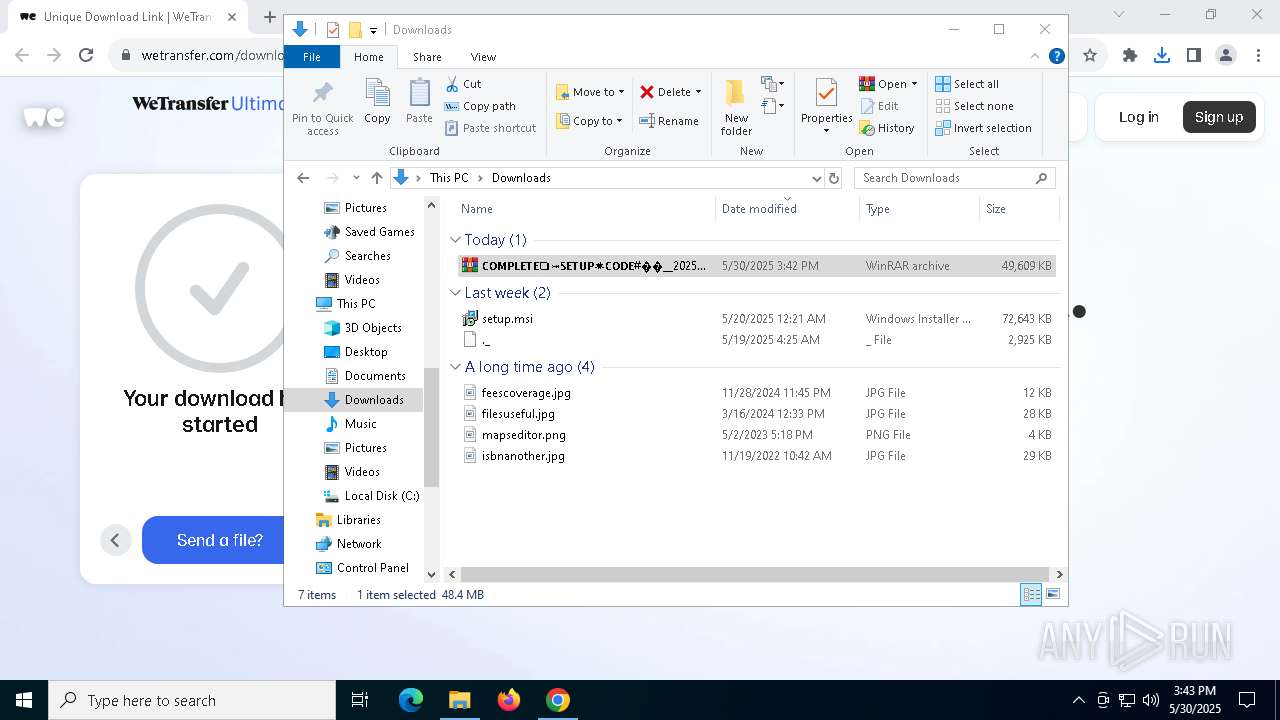The image size is (1280, 720).
Task: Open Chrome extensions puzzle icon
Action: 1129,56
